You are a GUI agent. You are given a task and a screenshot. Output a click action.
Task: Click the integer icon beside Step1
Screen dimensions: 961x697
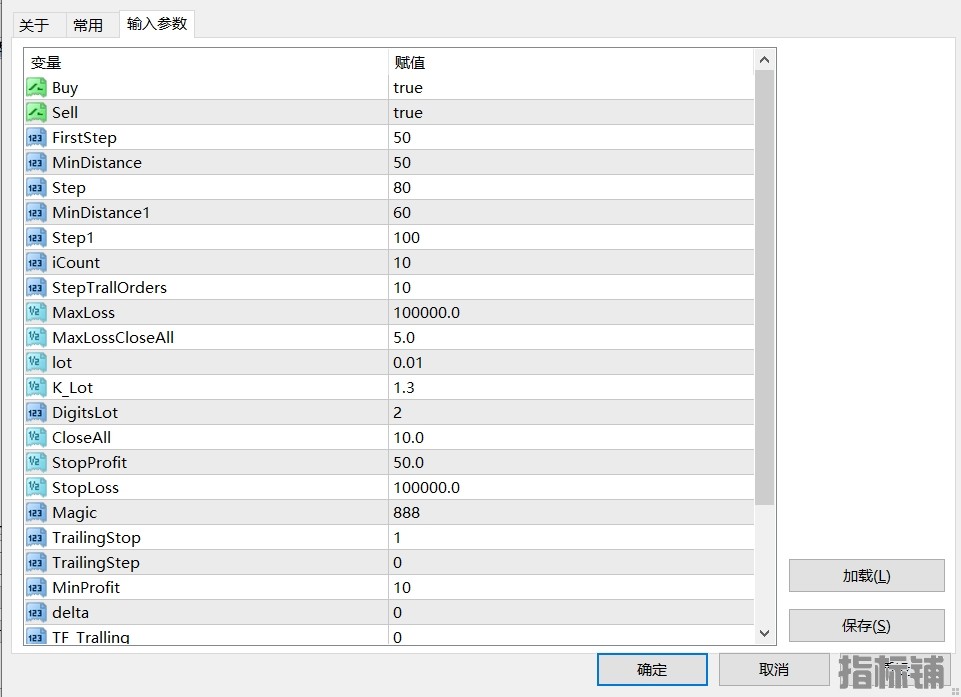coord(36,238)
